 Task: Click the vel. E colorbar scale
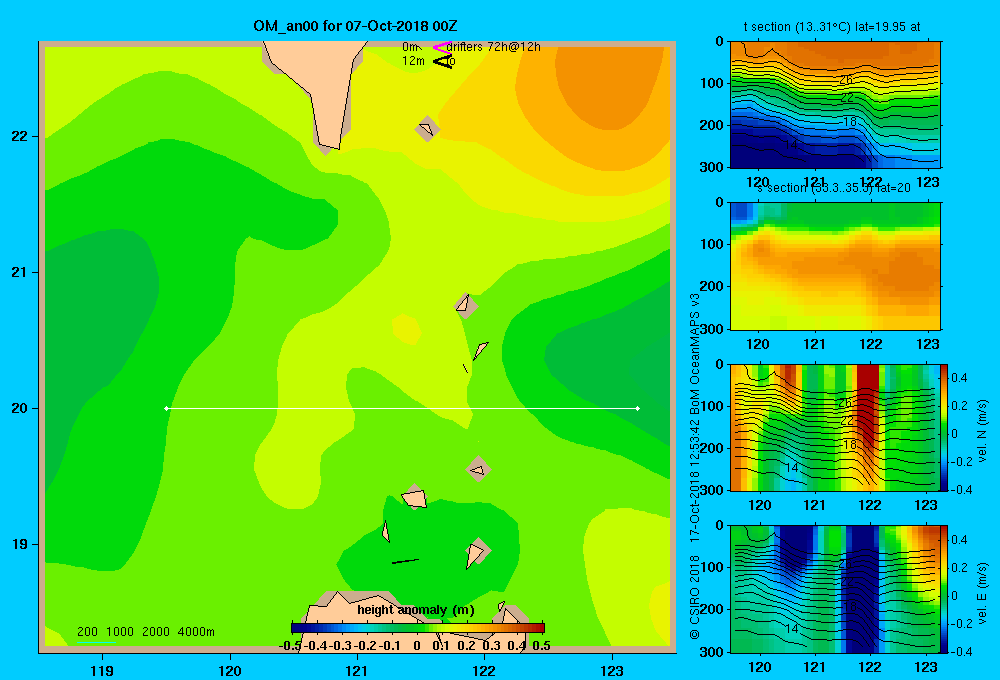point(944,589)
